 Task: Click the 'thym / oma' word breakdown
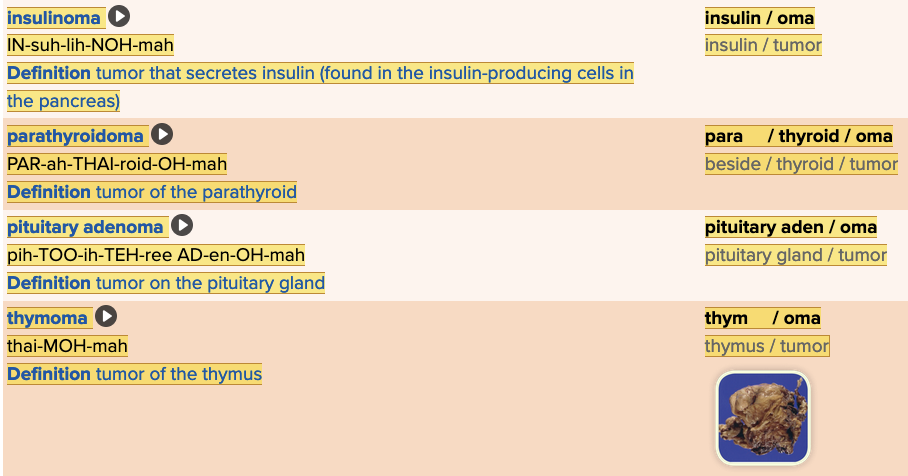pos(762,318)
